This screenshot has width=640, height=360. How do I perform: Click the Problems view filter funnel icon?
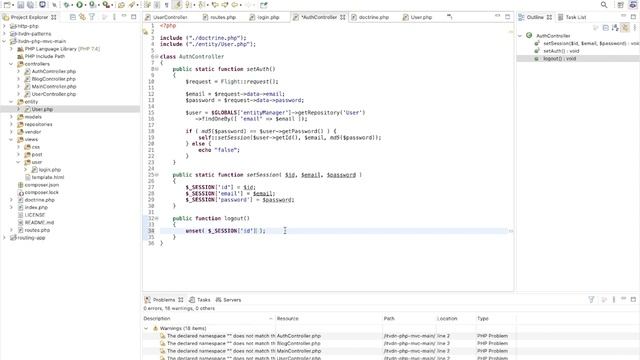coord(591,300)
